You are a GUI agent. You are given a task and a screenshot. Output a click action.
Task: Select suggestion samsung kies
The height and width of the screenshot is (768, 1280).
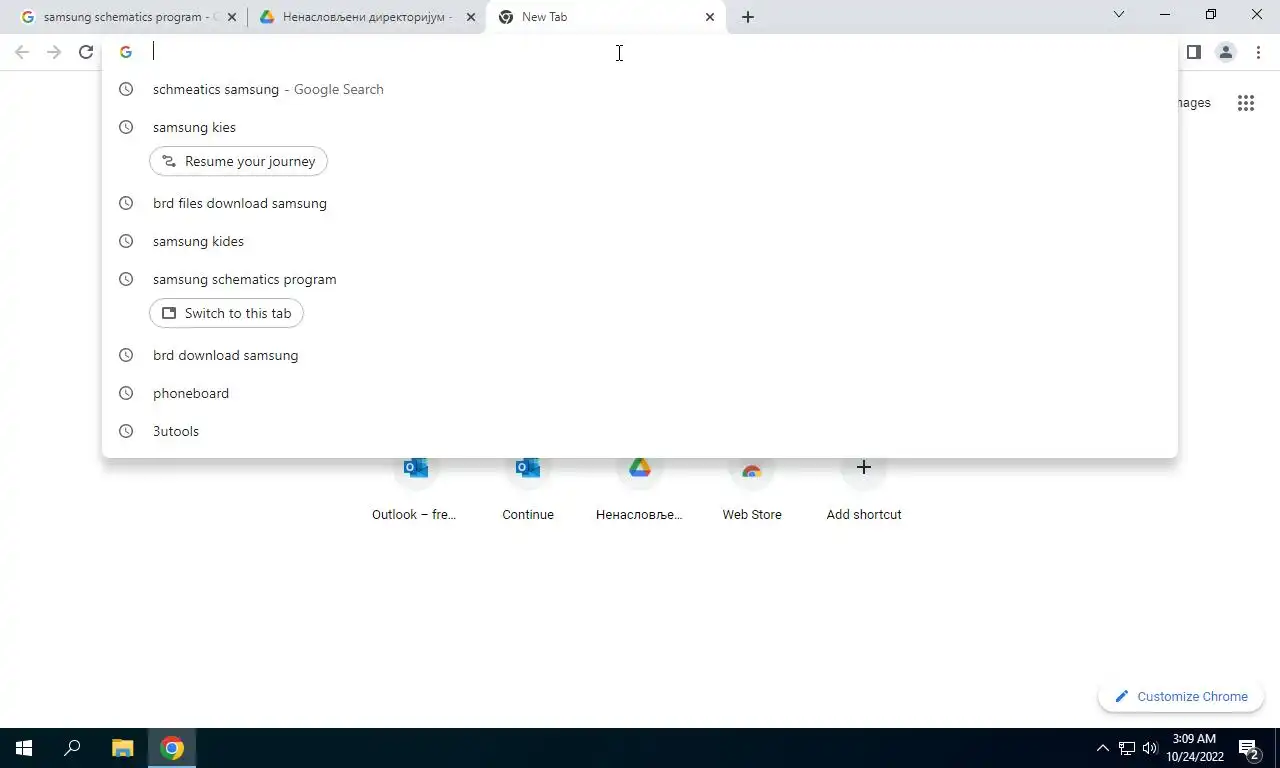coord(640,127)
